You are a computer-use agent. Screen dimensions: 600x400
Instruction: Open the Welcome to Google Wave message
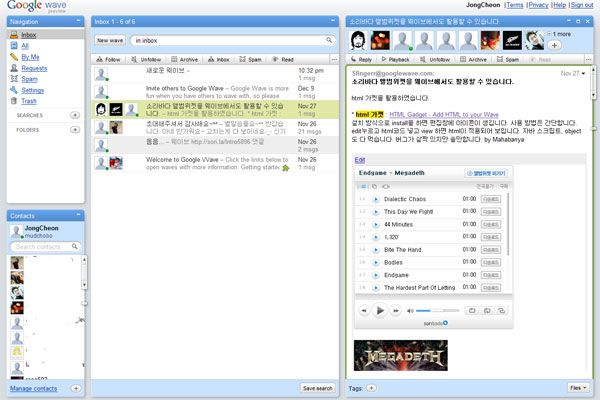pyautogui.click(x=215, y=163)
